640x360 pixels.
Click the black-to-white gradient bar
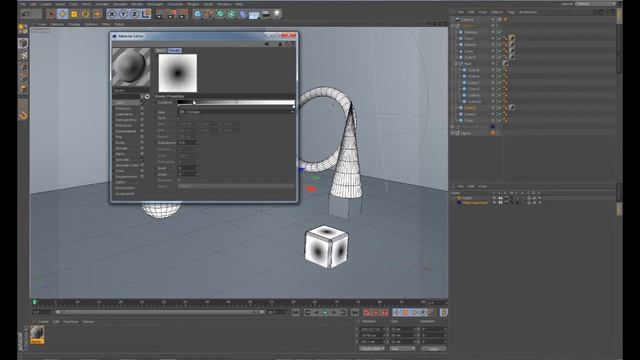click(236, 102)
